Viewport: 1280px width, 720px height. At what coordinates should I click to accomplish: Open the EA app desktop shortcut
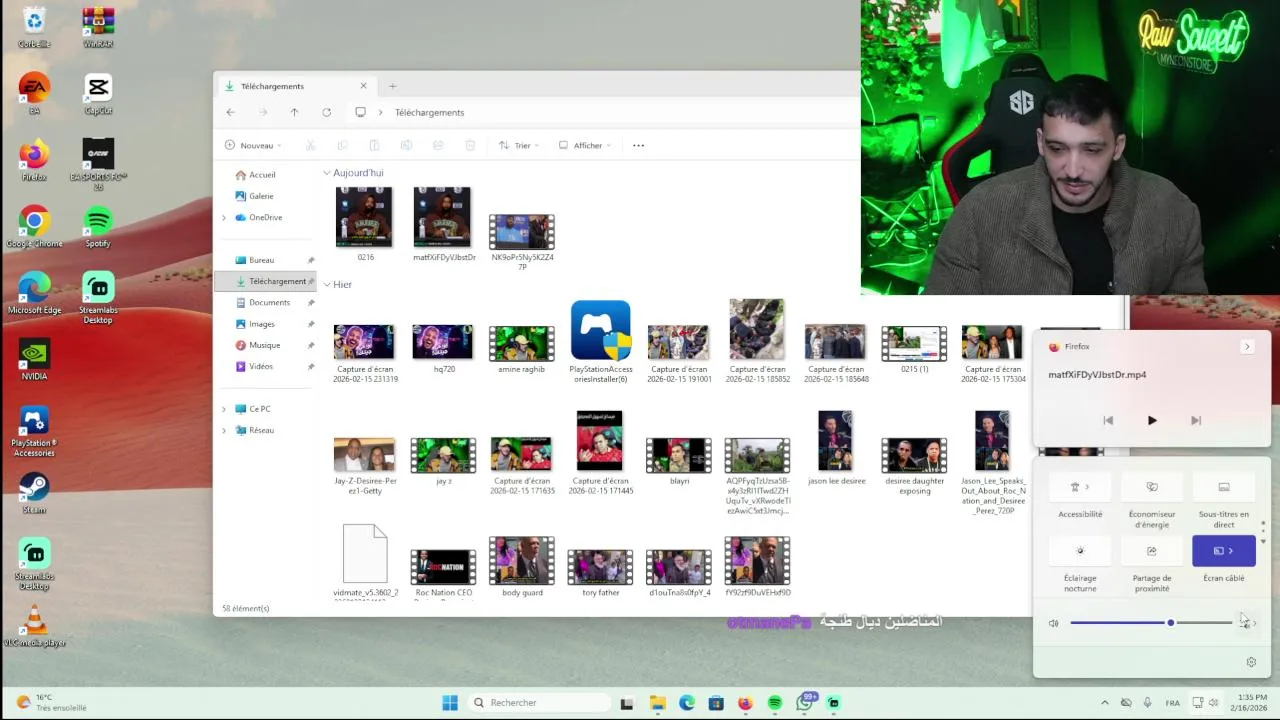tap(34, 93)
